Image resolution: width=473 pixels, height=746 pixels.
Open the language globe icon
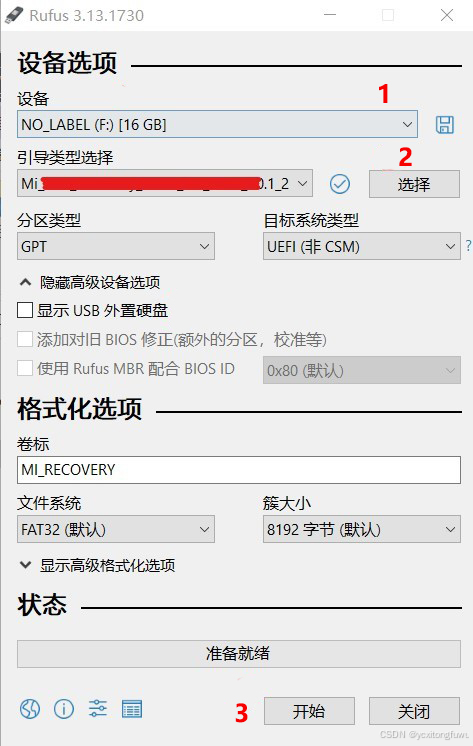pyautogui.click(x=30, y=709)
